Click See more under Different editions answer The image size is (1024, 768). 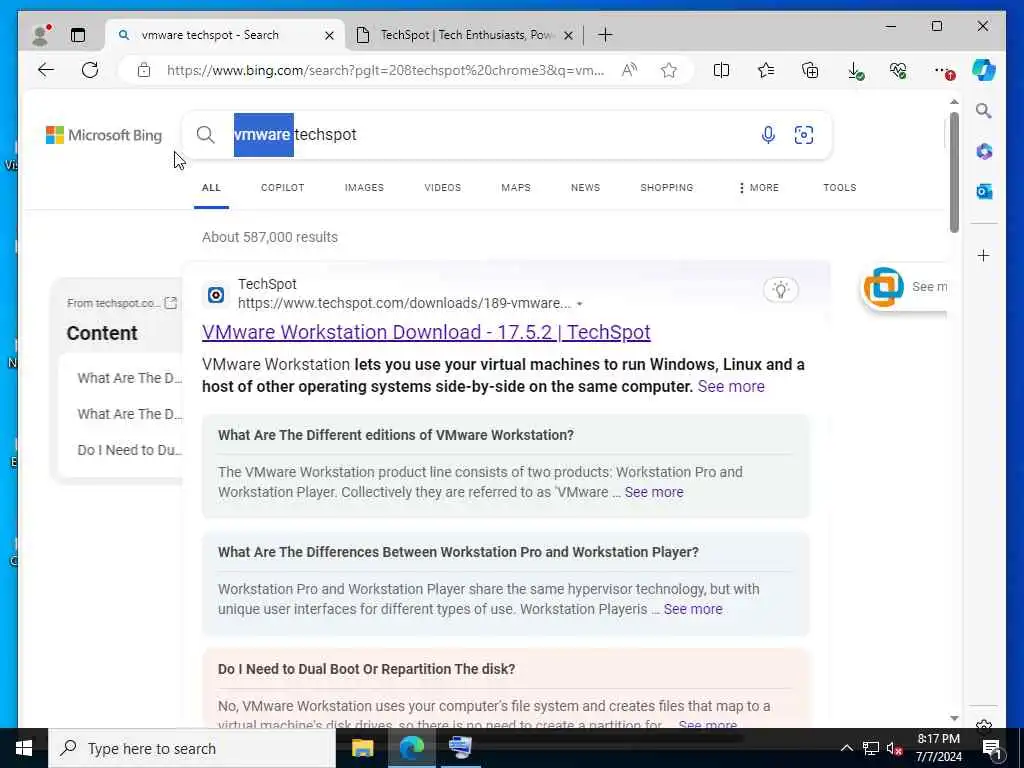tap(654, 492)
